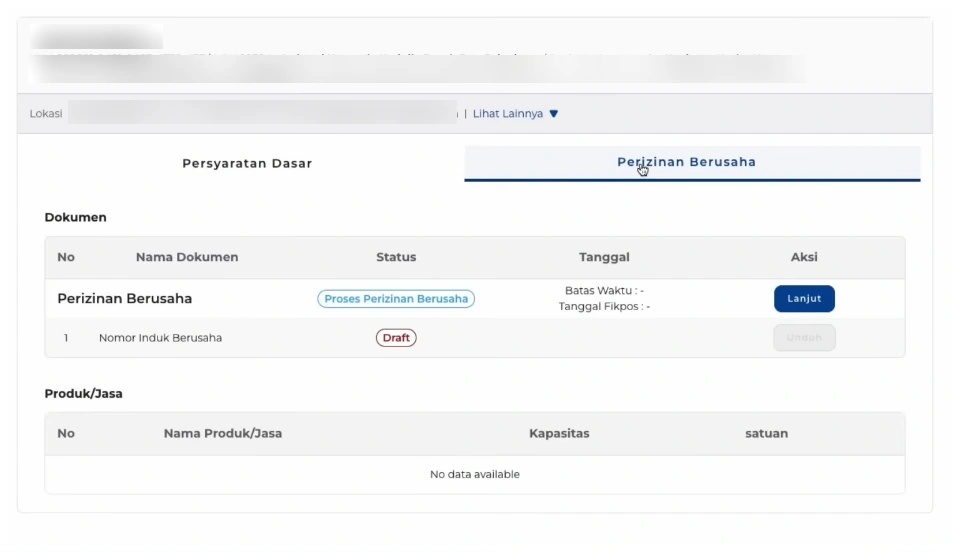961x552 pixels.
Task: Click the greyed-out Unduh button
Action: 804,338
